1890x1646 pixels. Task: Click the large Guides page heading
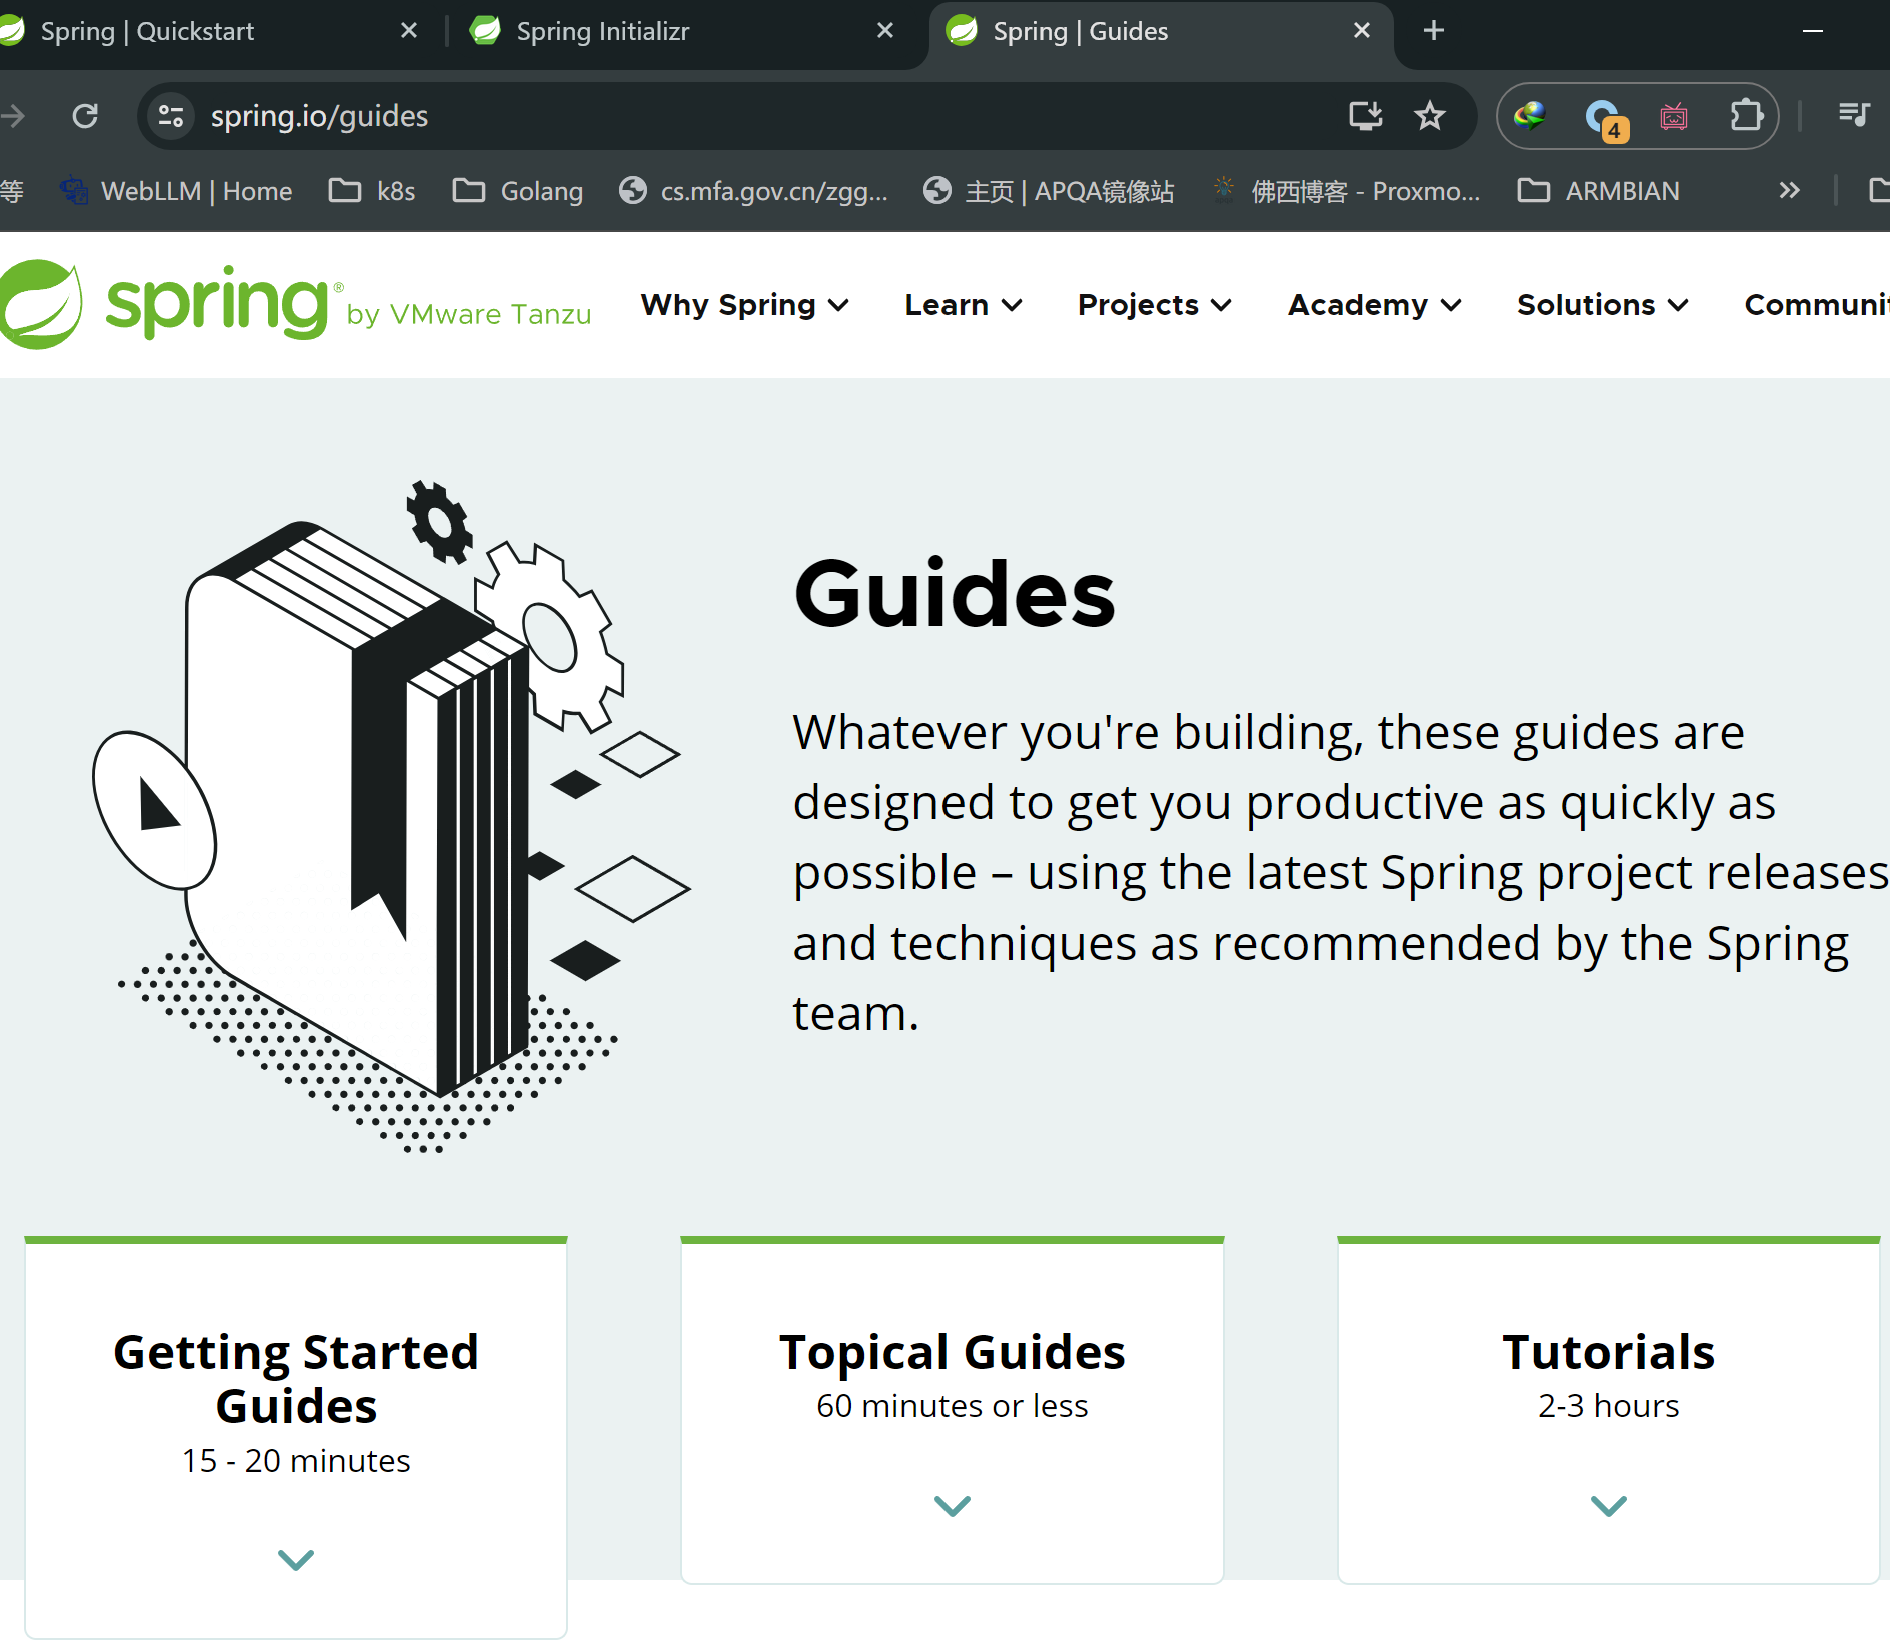click(954, 594)
